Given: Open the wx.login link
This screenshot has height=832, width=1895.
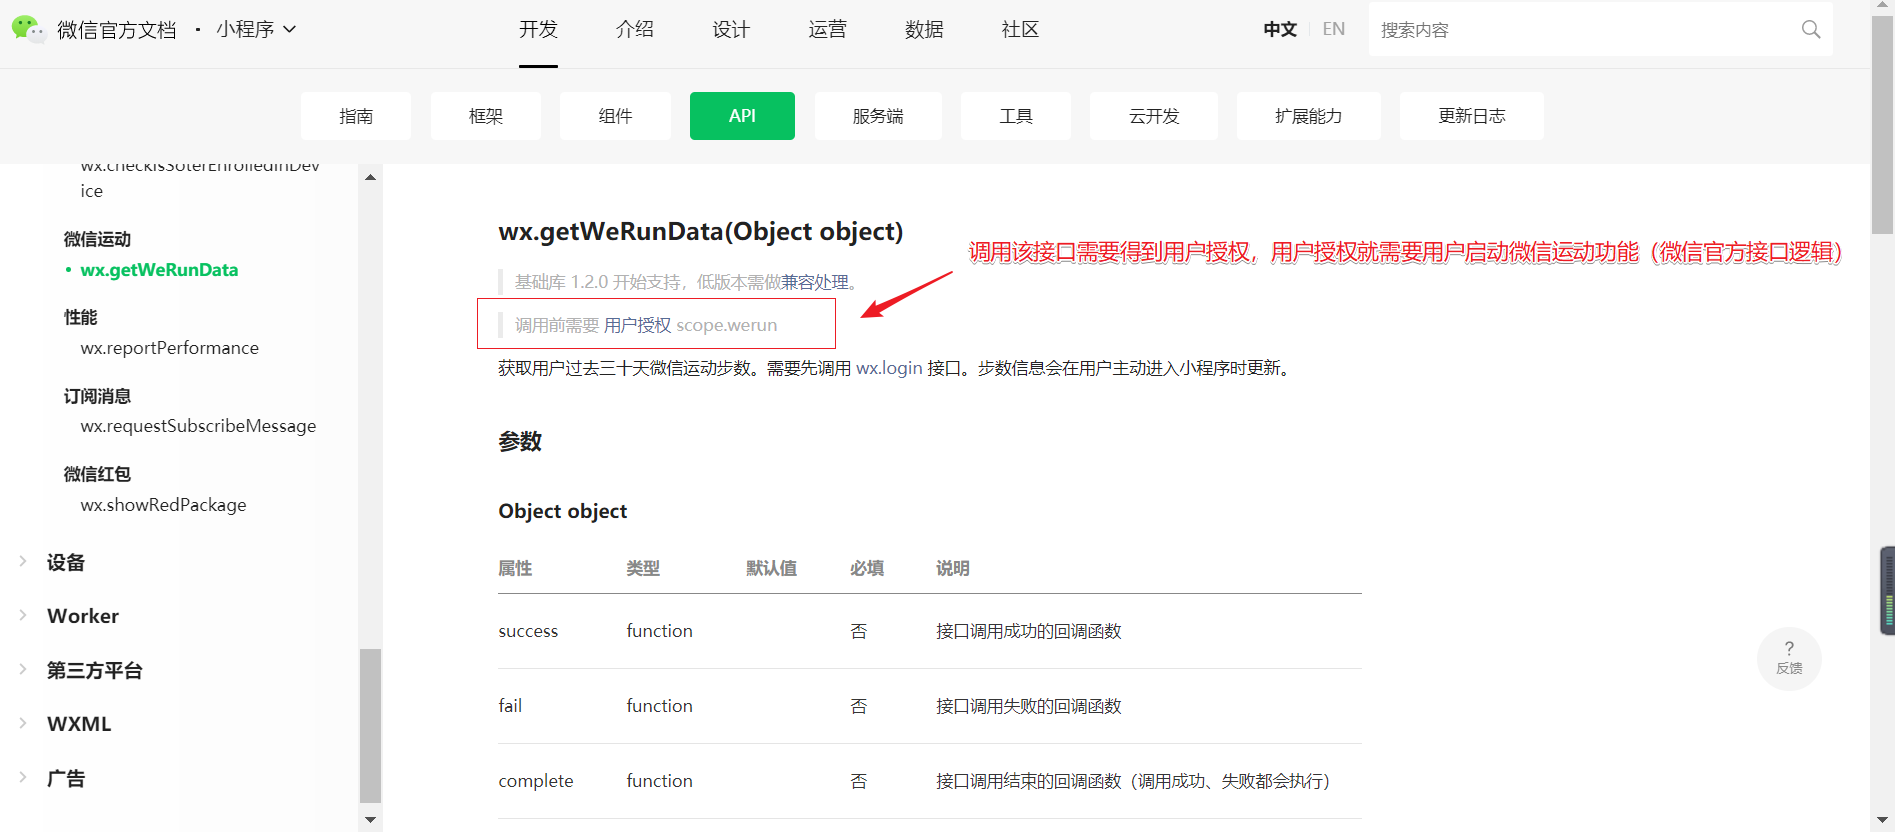Looking at the screenshot, I should tap(889, 368).
